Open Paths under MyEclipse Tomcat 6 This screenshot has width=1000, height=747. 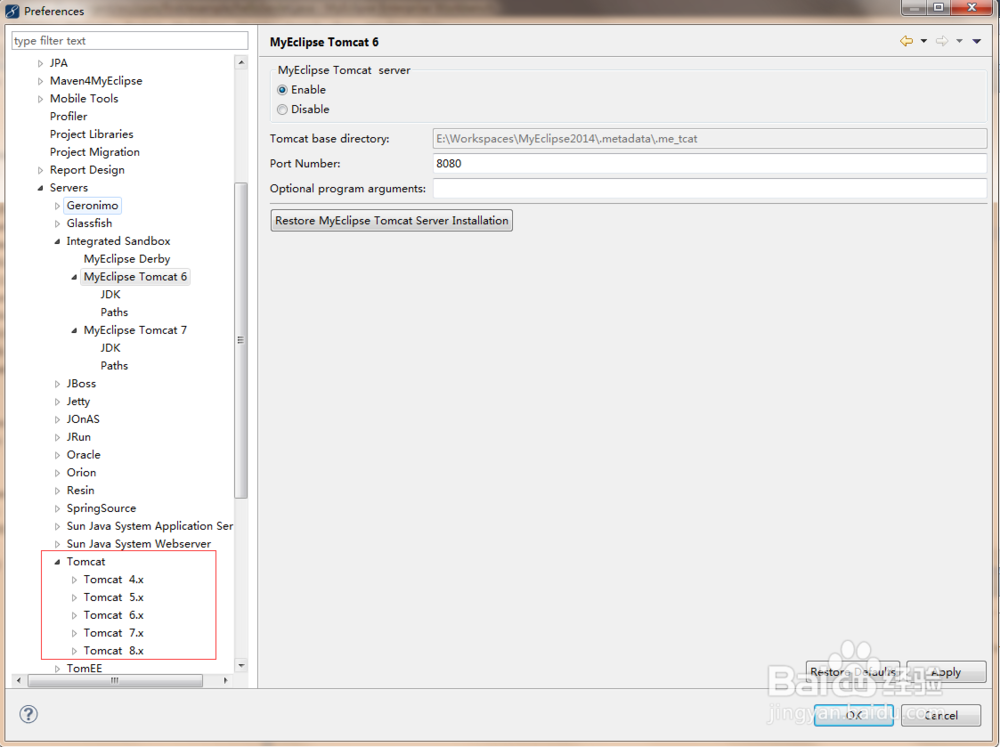click(x=114, y=312)
